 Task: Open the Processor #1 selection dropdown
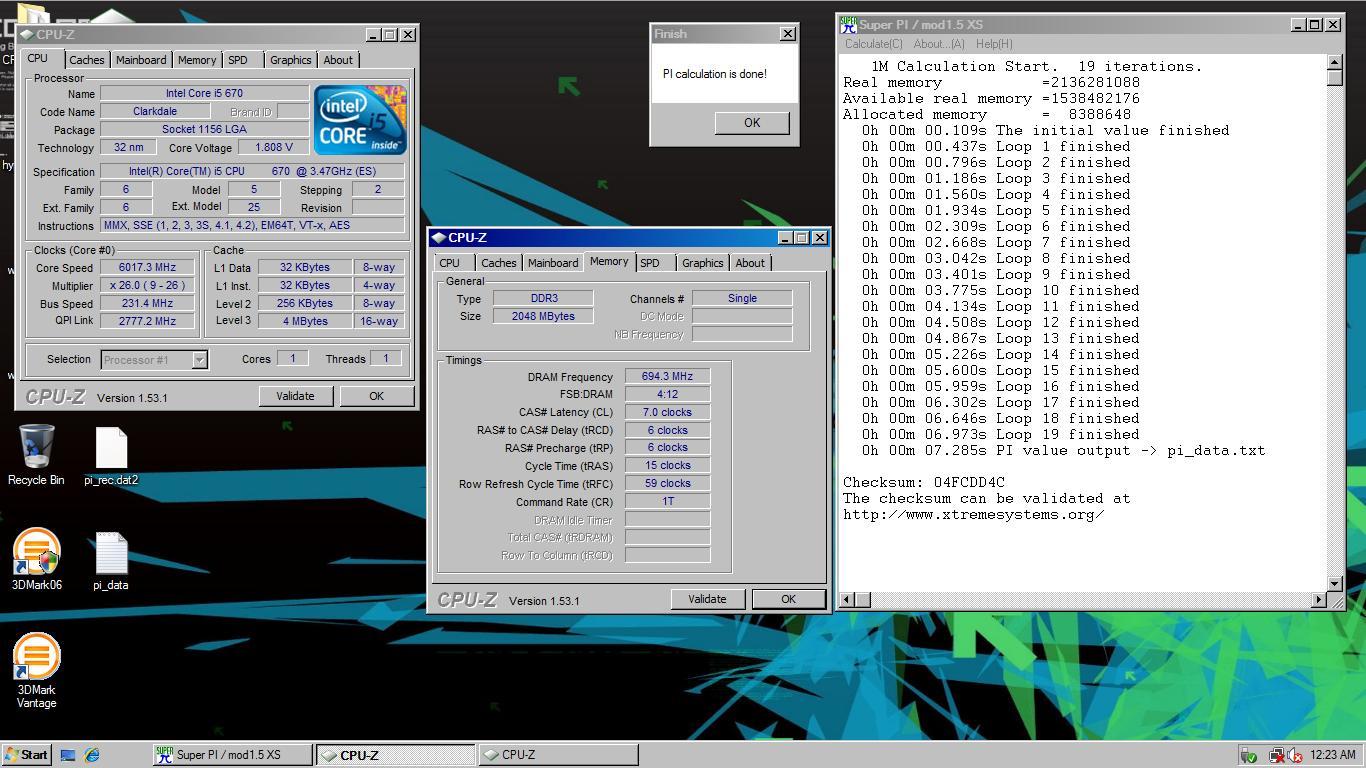pos(199,359)
